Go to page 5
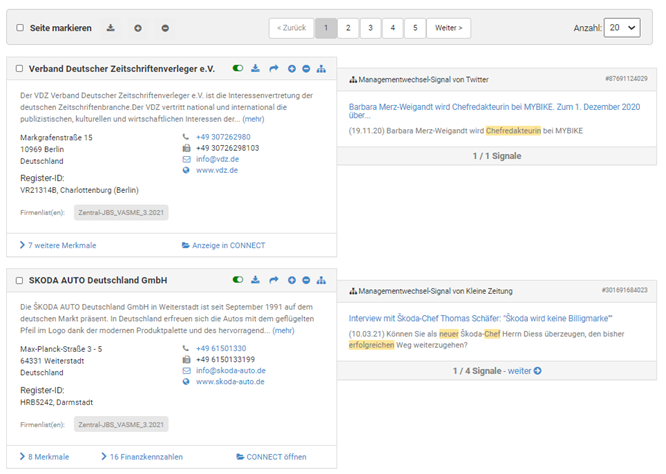This screenshot has width=666, height=474. tap(415, 28)
